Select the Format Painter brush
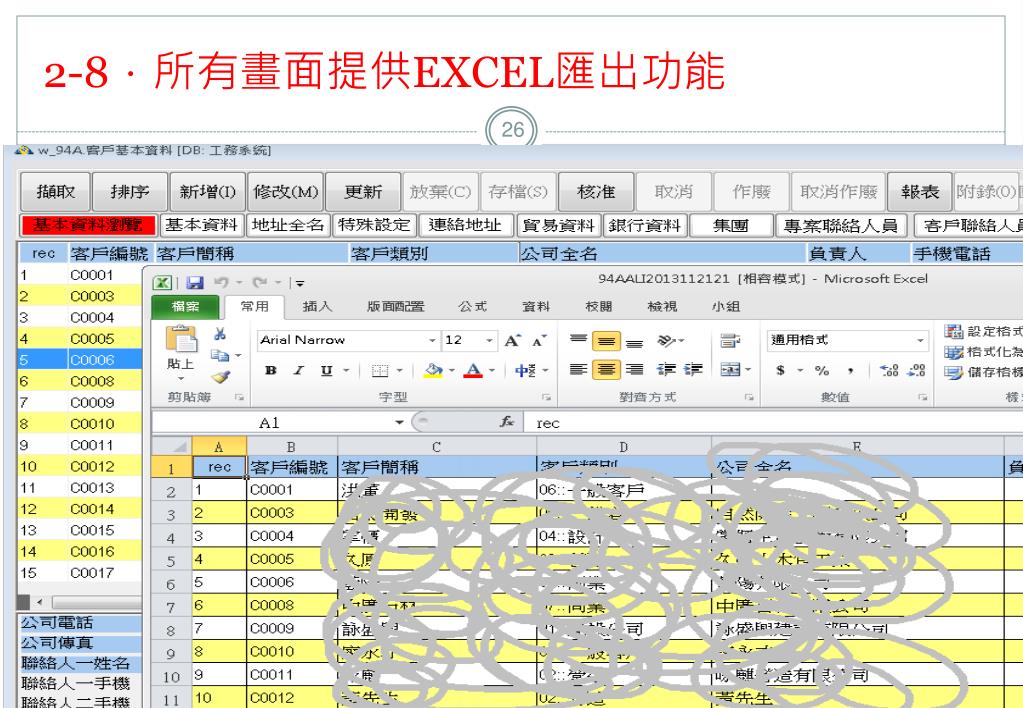This screenshot has width=1023, height=708. 221,377
